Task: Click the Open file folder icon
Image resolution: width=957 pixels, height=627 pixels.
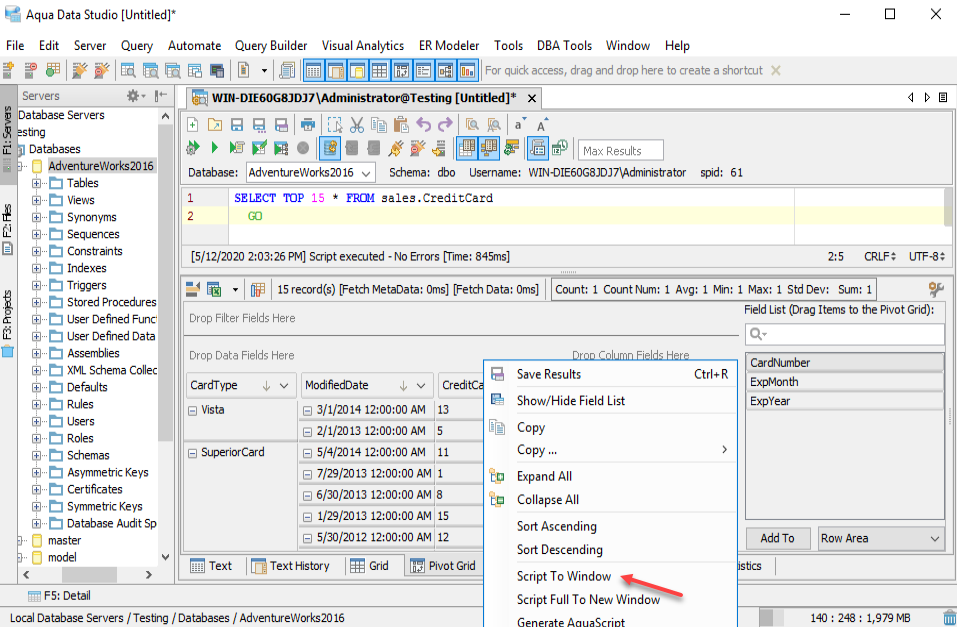Action: [x=215, y=125]
